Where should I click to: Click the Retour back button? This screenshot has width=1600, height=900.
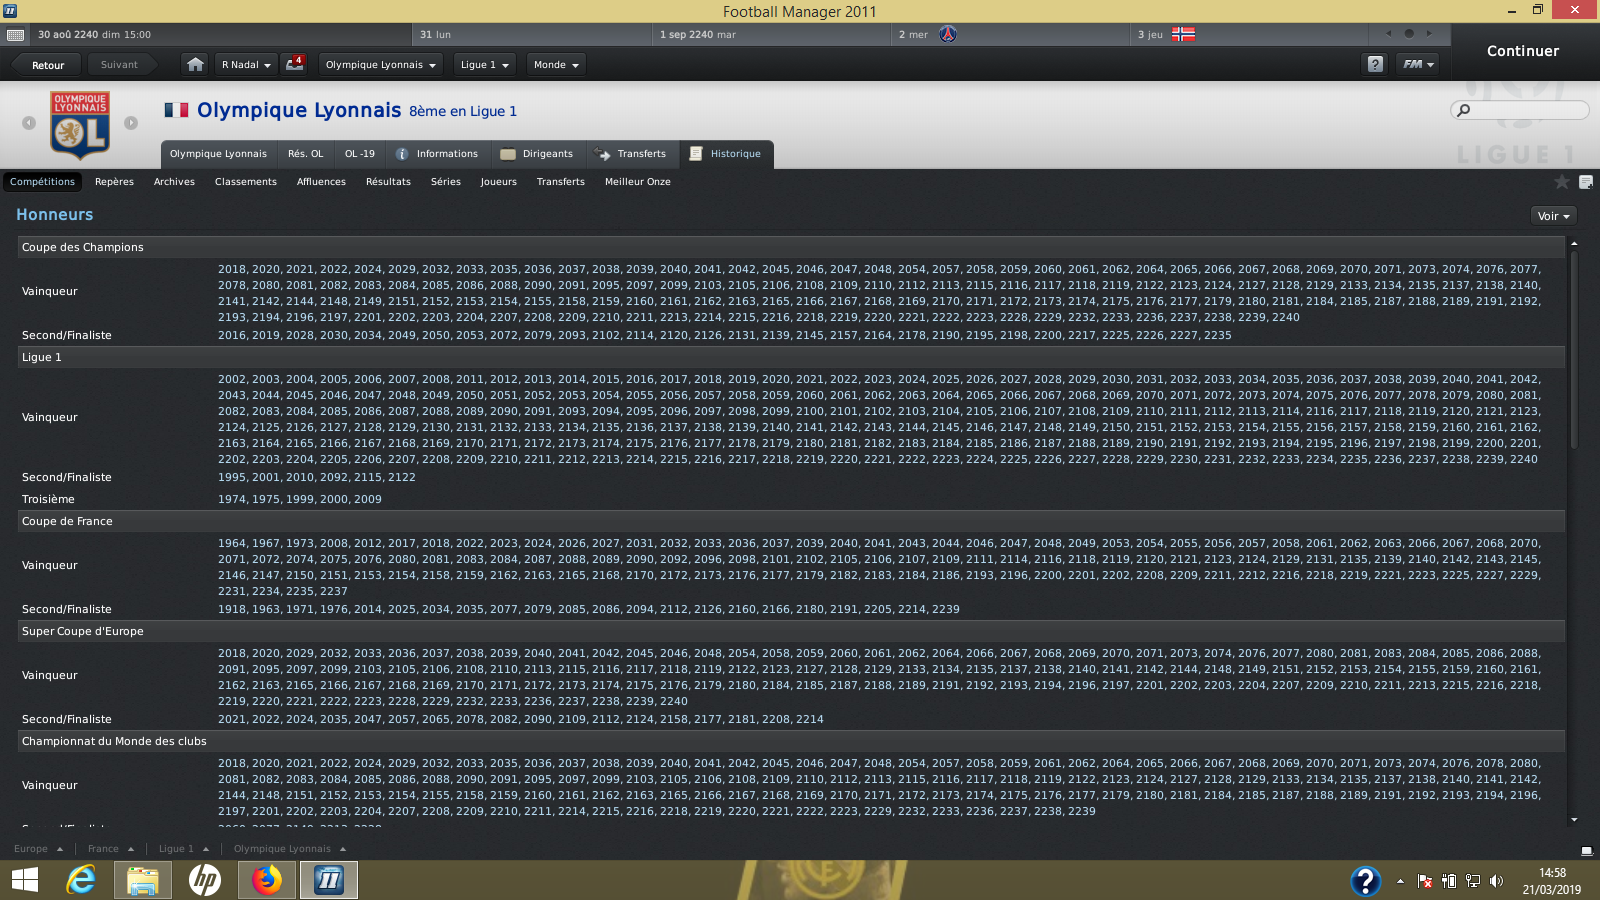coord(47,65)
